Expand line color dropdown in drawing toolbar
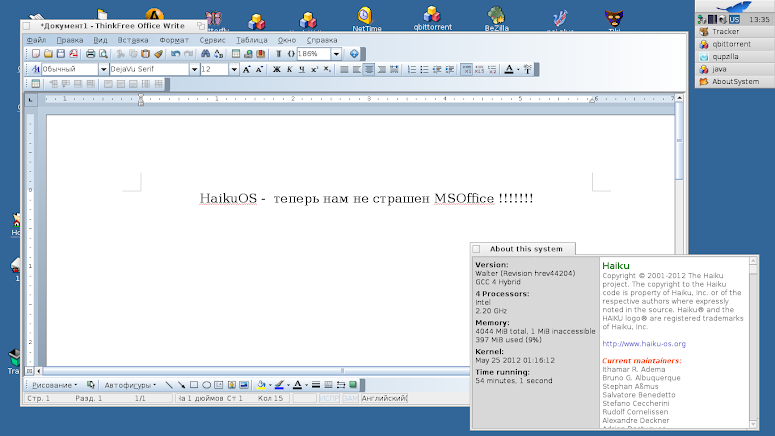The image size is (775, 436). click(x=288, y=385)
